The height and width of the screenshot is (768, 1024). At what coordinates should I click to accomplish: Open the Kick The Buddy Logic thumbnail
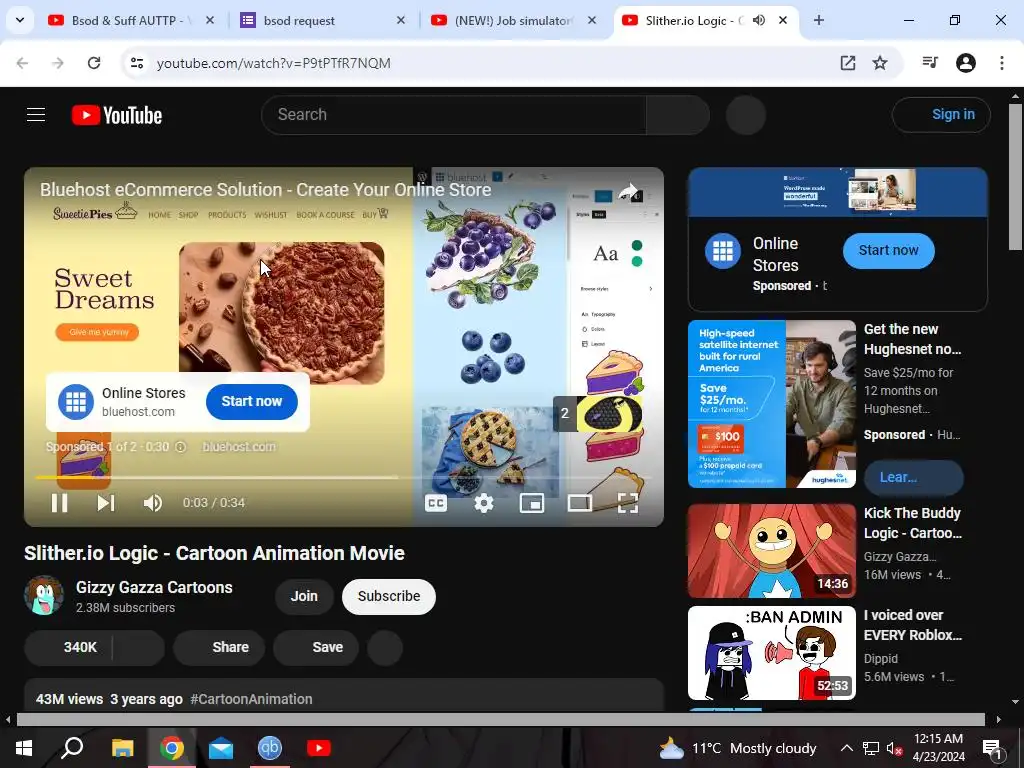click(772, 551)
